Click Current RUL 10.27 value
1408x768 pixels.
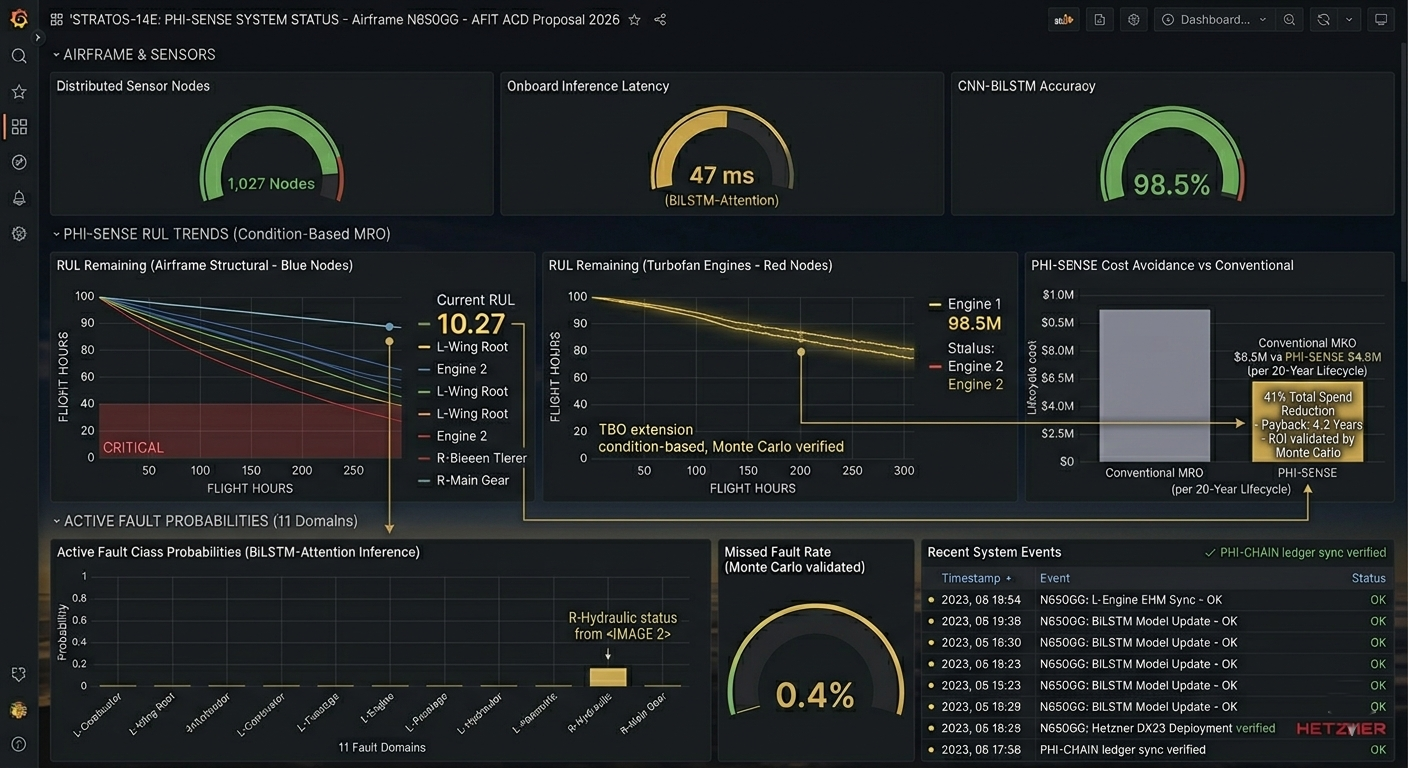pos(471,323)
